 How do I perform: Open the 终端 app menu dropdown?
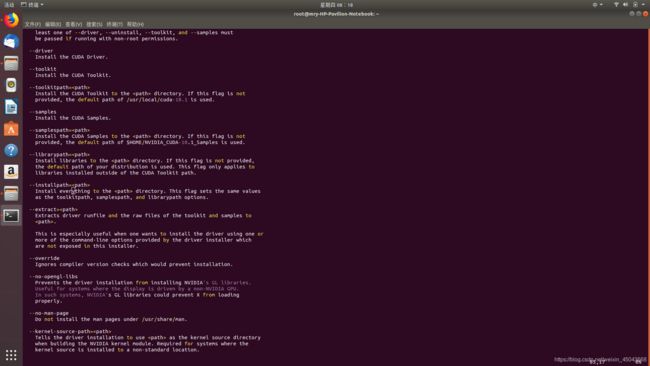[32, 5]
